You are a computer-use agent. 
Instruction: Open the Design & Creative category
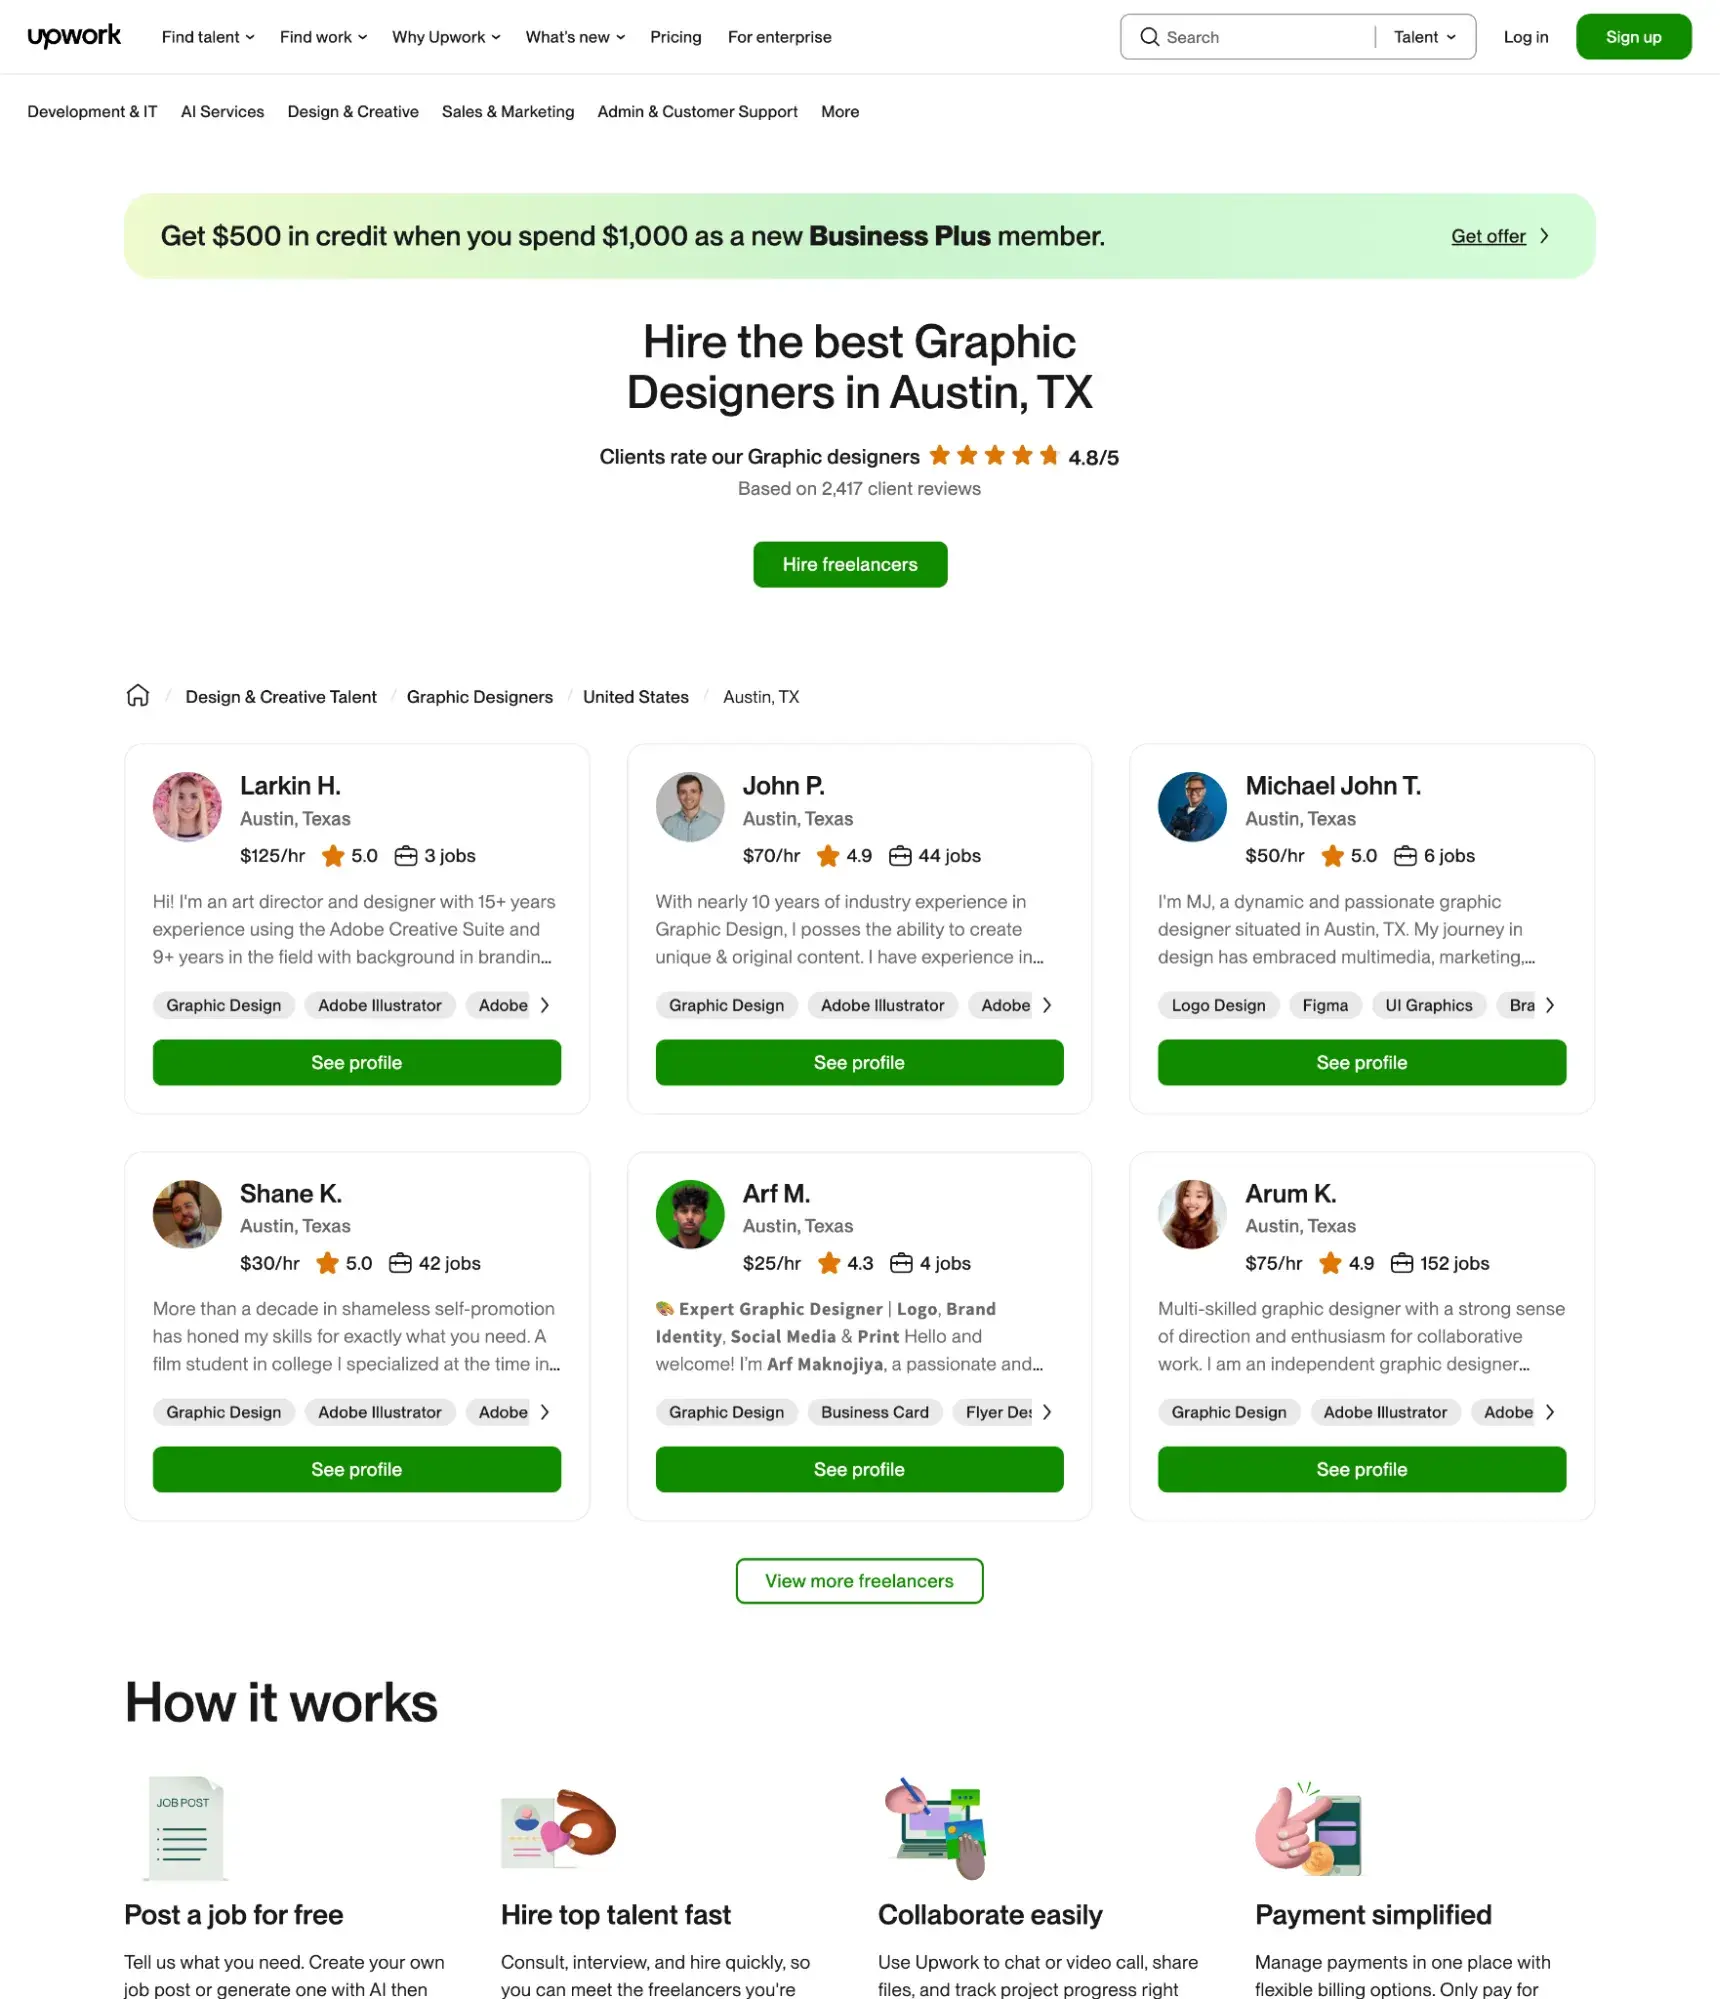(352, 112)
